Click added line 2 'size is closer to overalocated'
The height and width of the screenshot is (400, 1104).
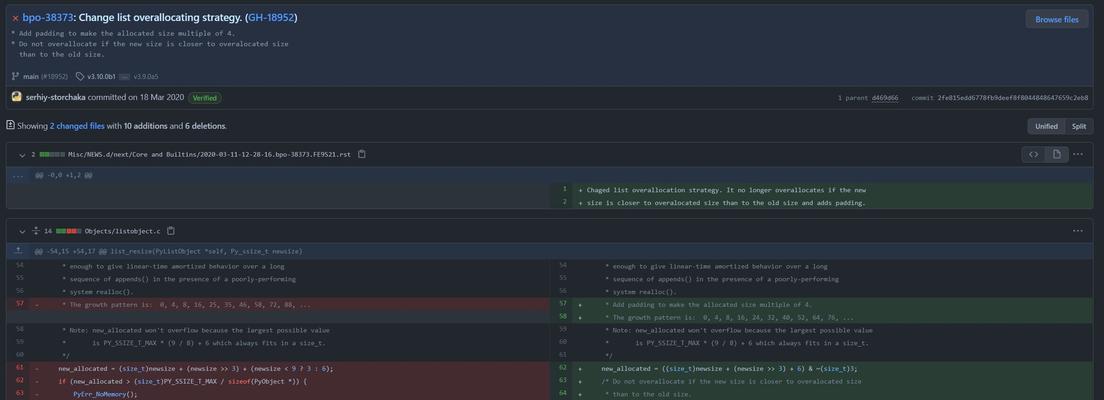(726, 204)
